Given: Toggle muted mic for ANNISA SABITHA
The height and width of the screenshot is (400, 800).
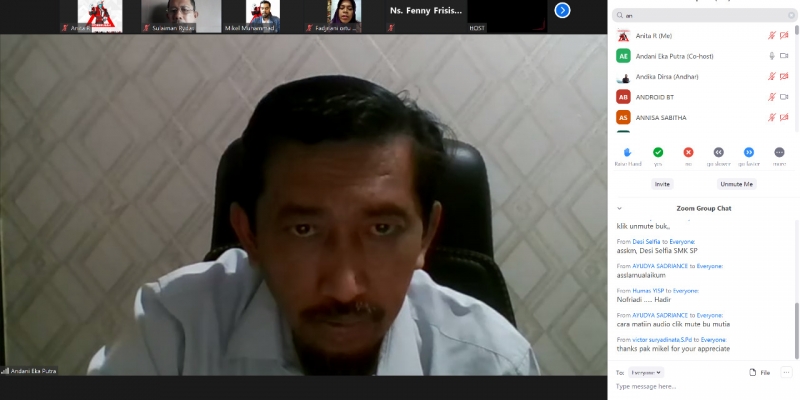Looking at the screenshot, I should click(771, 117).
